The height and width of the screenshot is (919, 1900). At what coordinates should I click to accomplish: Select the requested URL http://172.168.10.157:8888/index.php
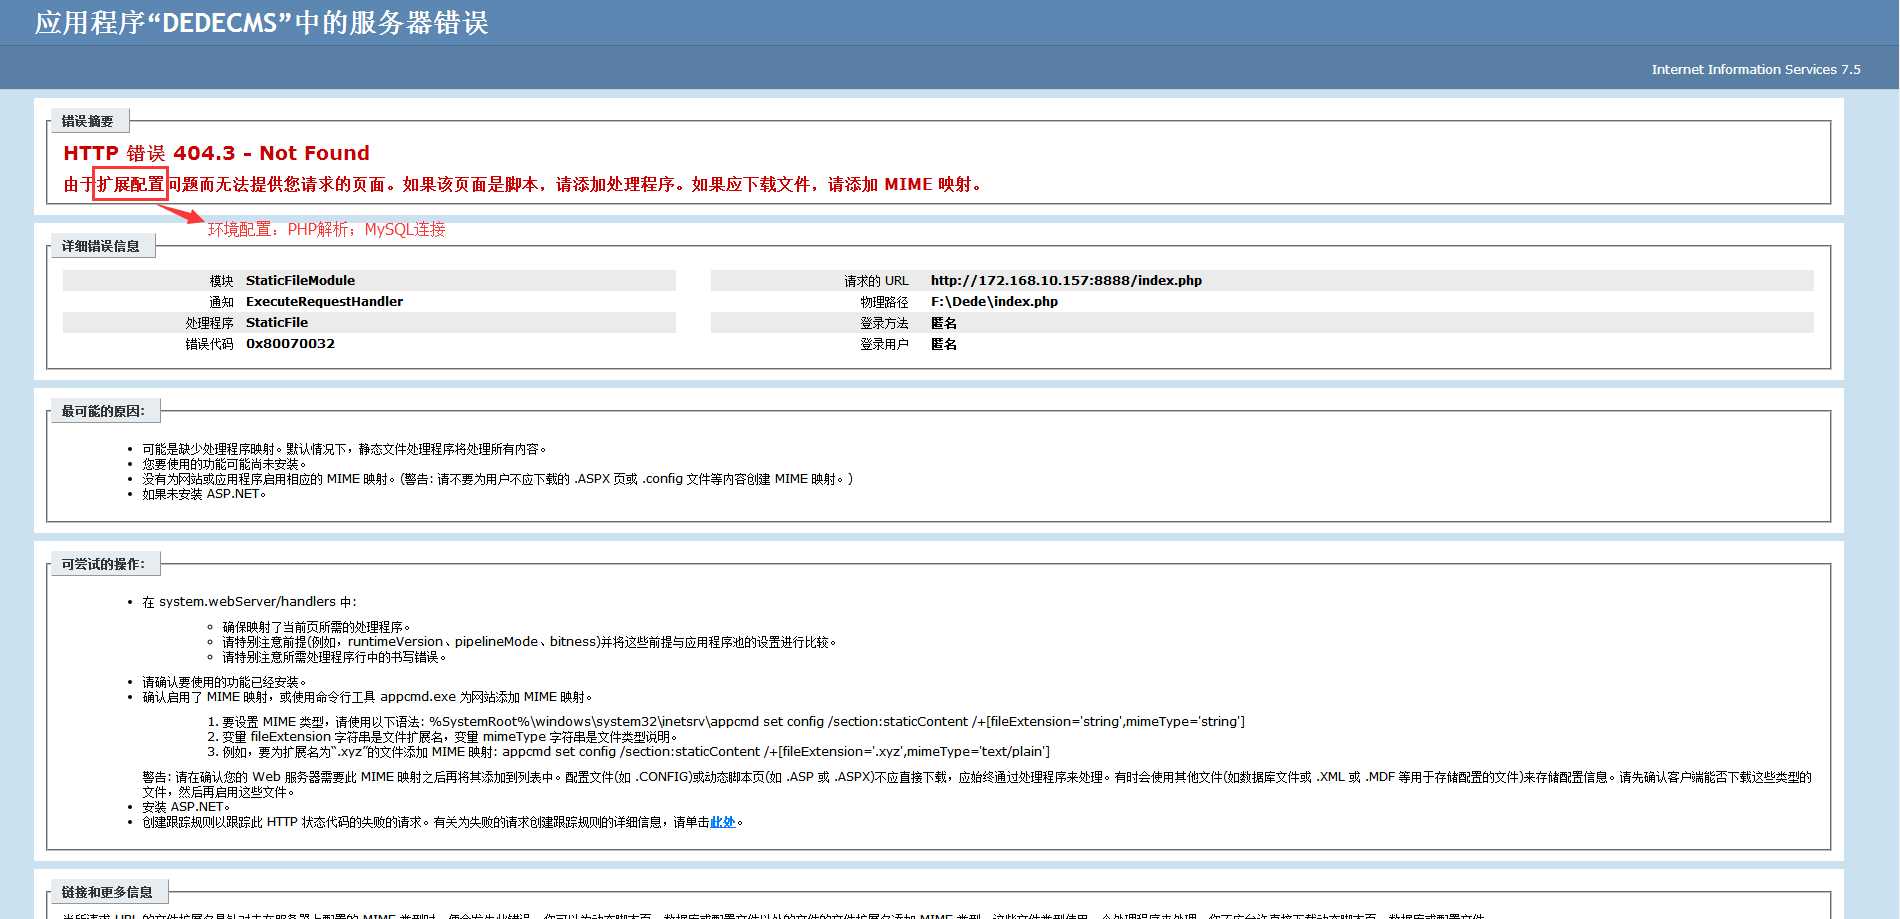1066,281
